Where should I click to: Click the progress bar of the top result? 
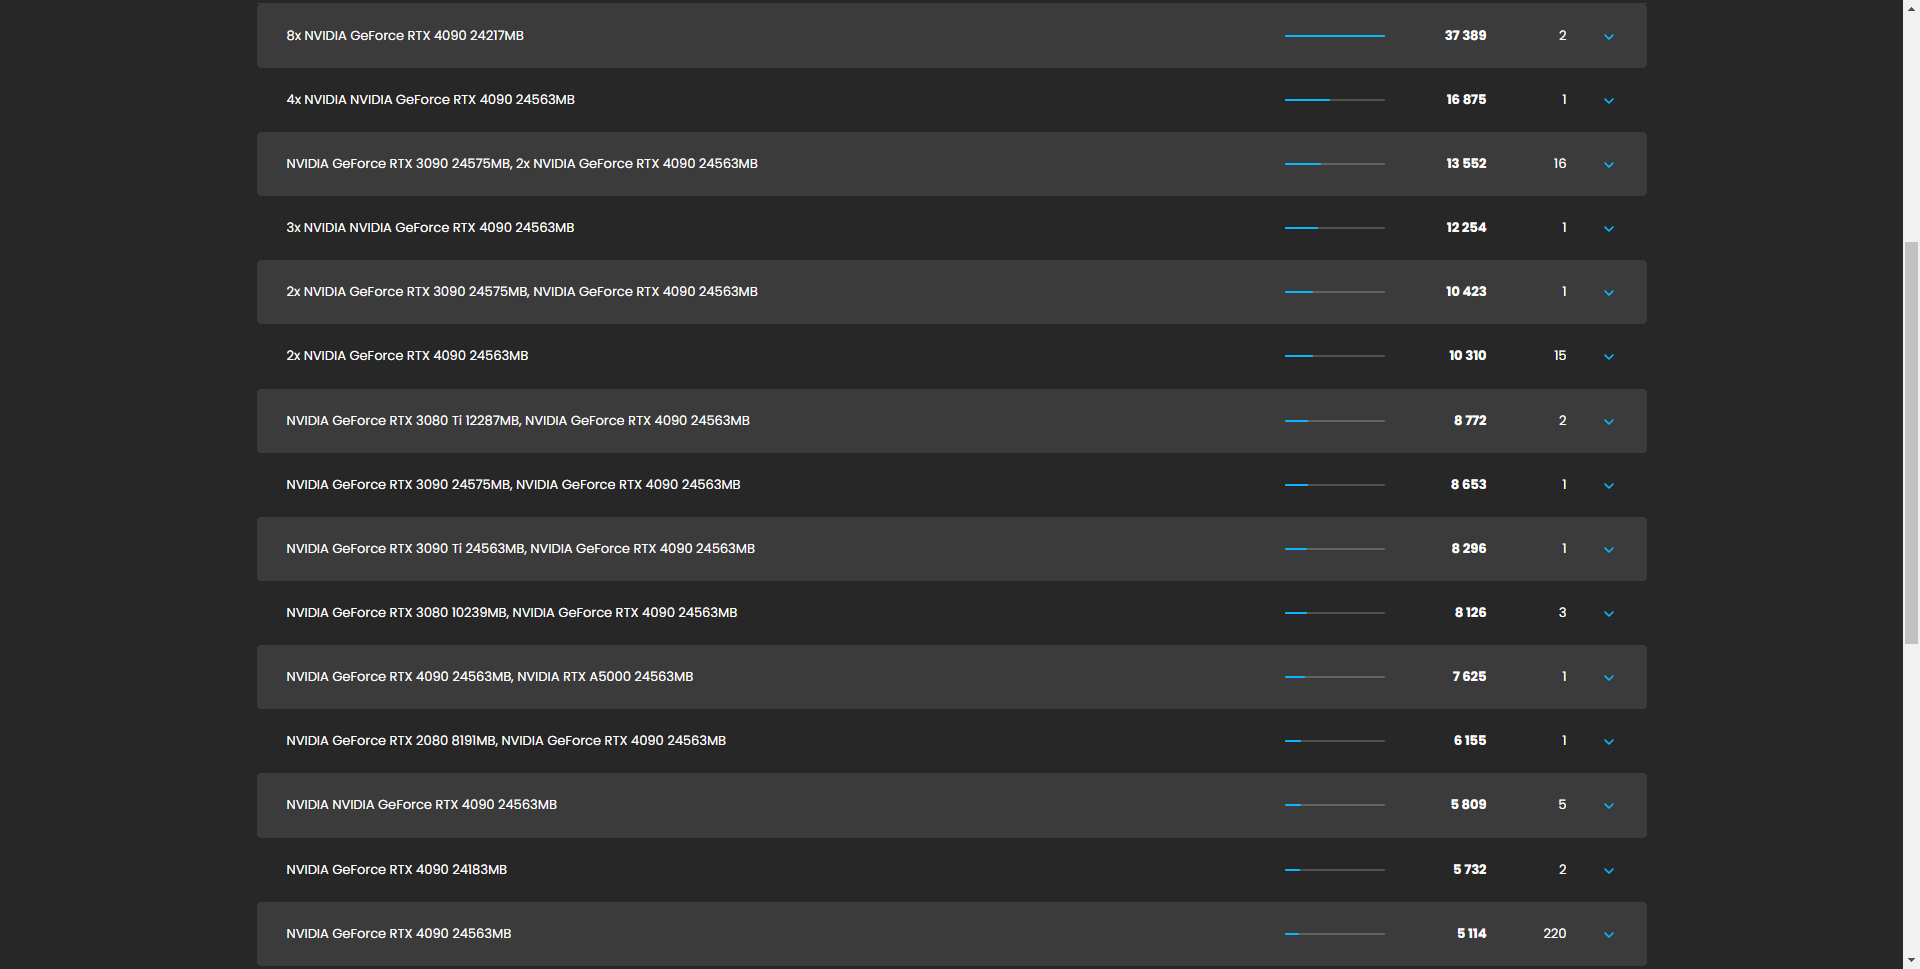point(1334,36)
